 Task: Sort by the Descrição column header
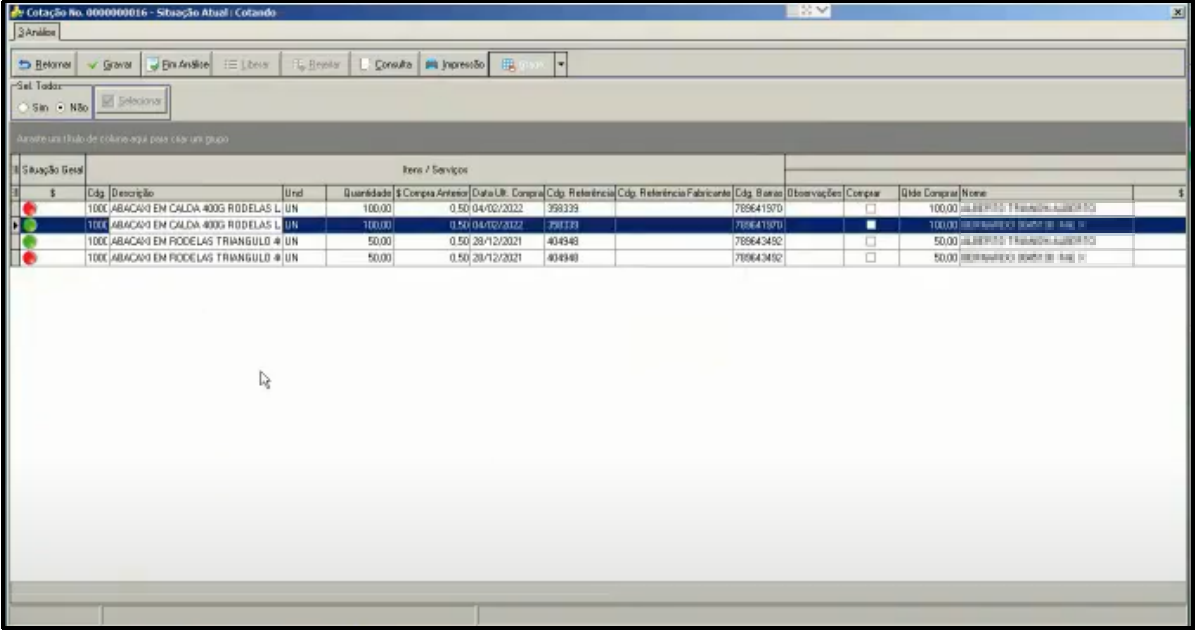tap(196, 193)
